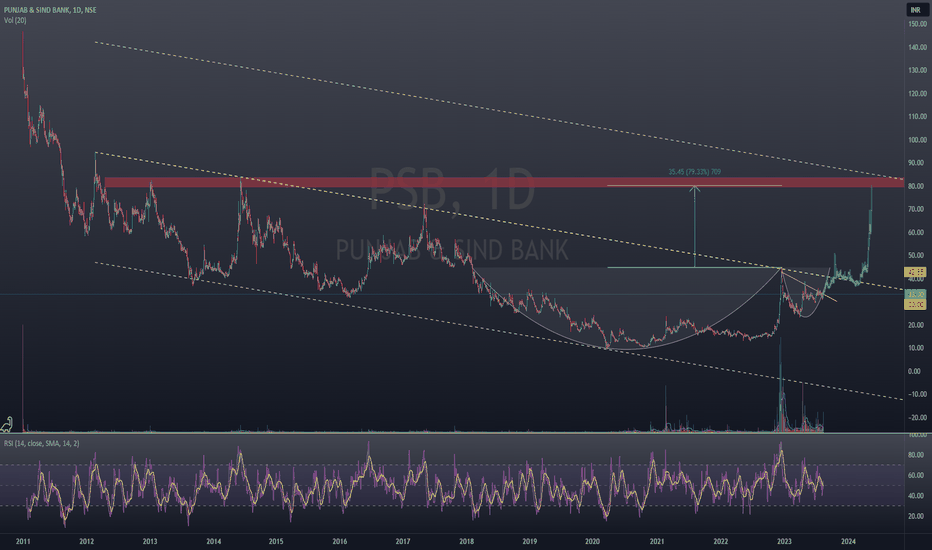Click -20.00 on the price scale
Image resolution: width=932 pixels, height=550 pixels.
pos(917,418)
